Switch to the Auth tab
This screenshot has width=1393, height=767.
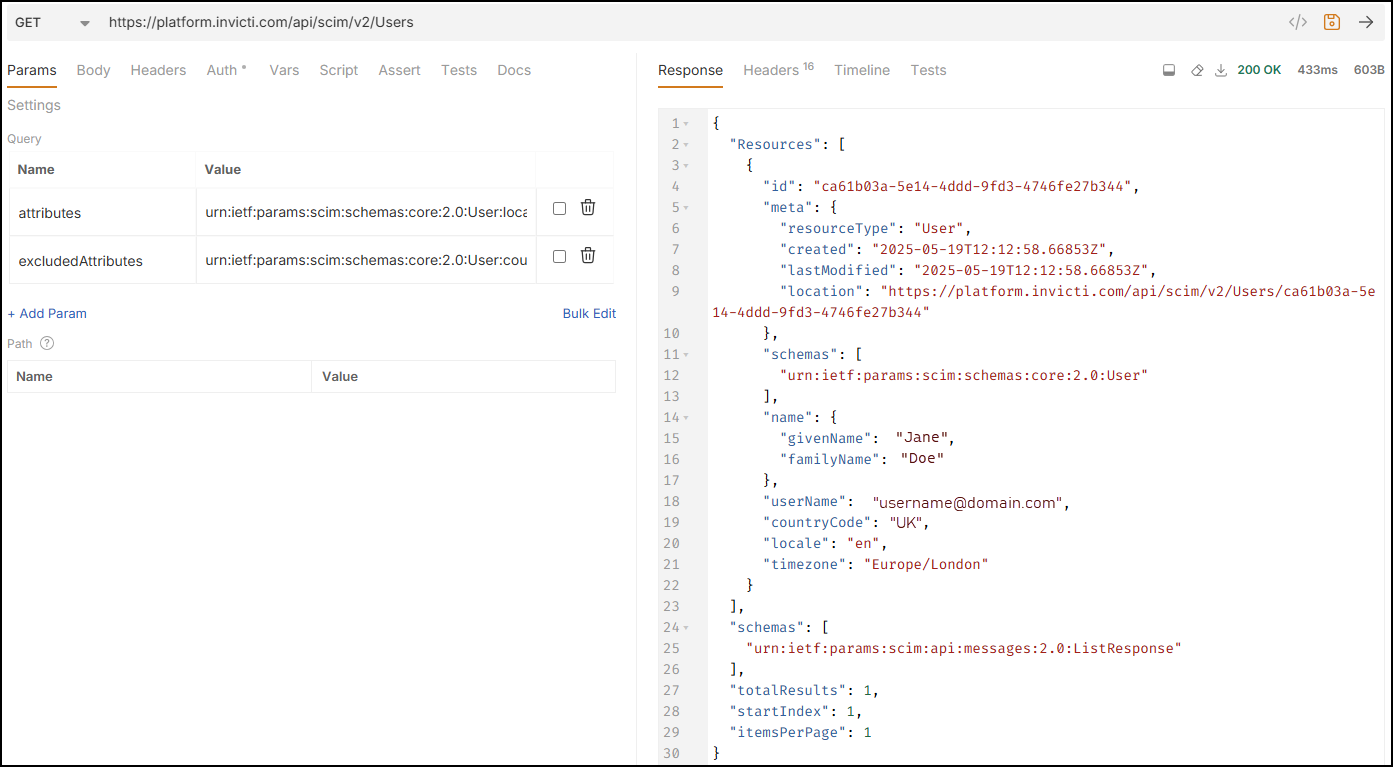223,70
